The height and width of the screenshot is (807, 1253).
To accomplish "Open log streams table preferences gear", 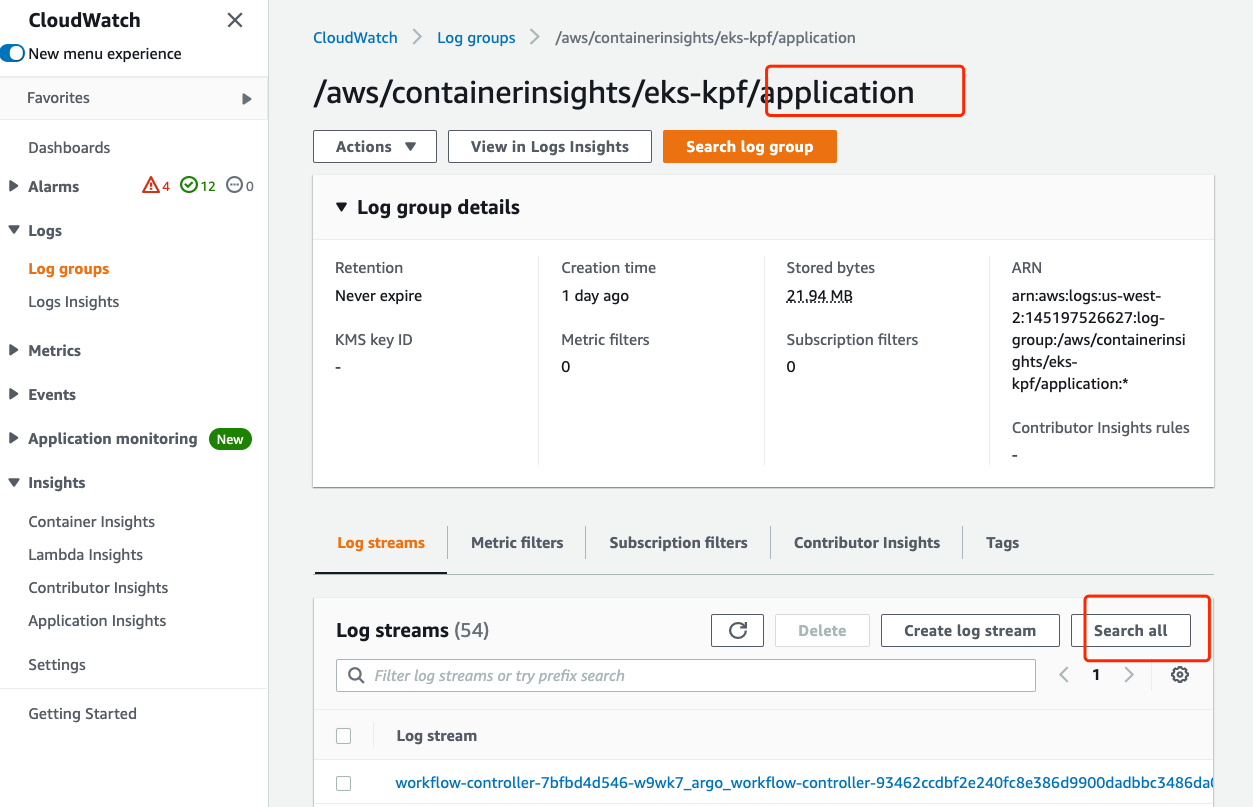I will pyautogui.click(x=1180, y=675).
